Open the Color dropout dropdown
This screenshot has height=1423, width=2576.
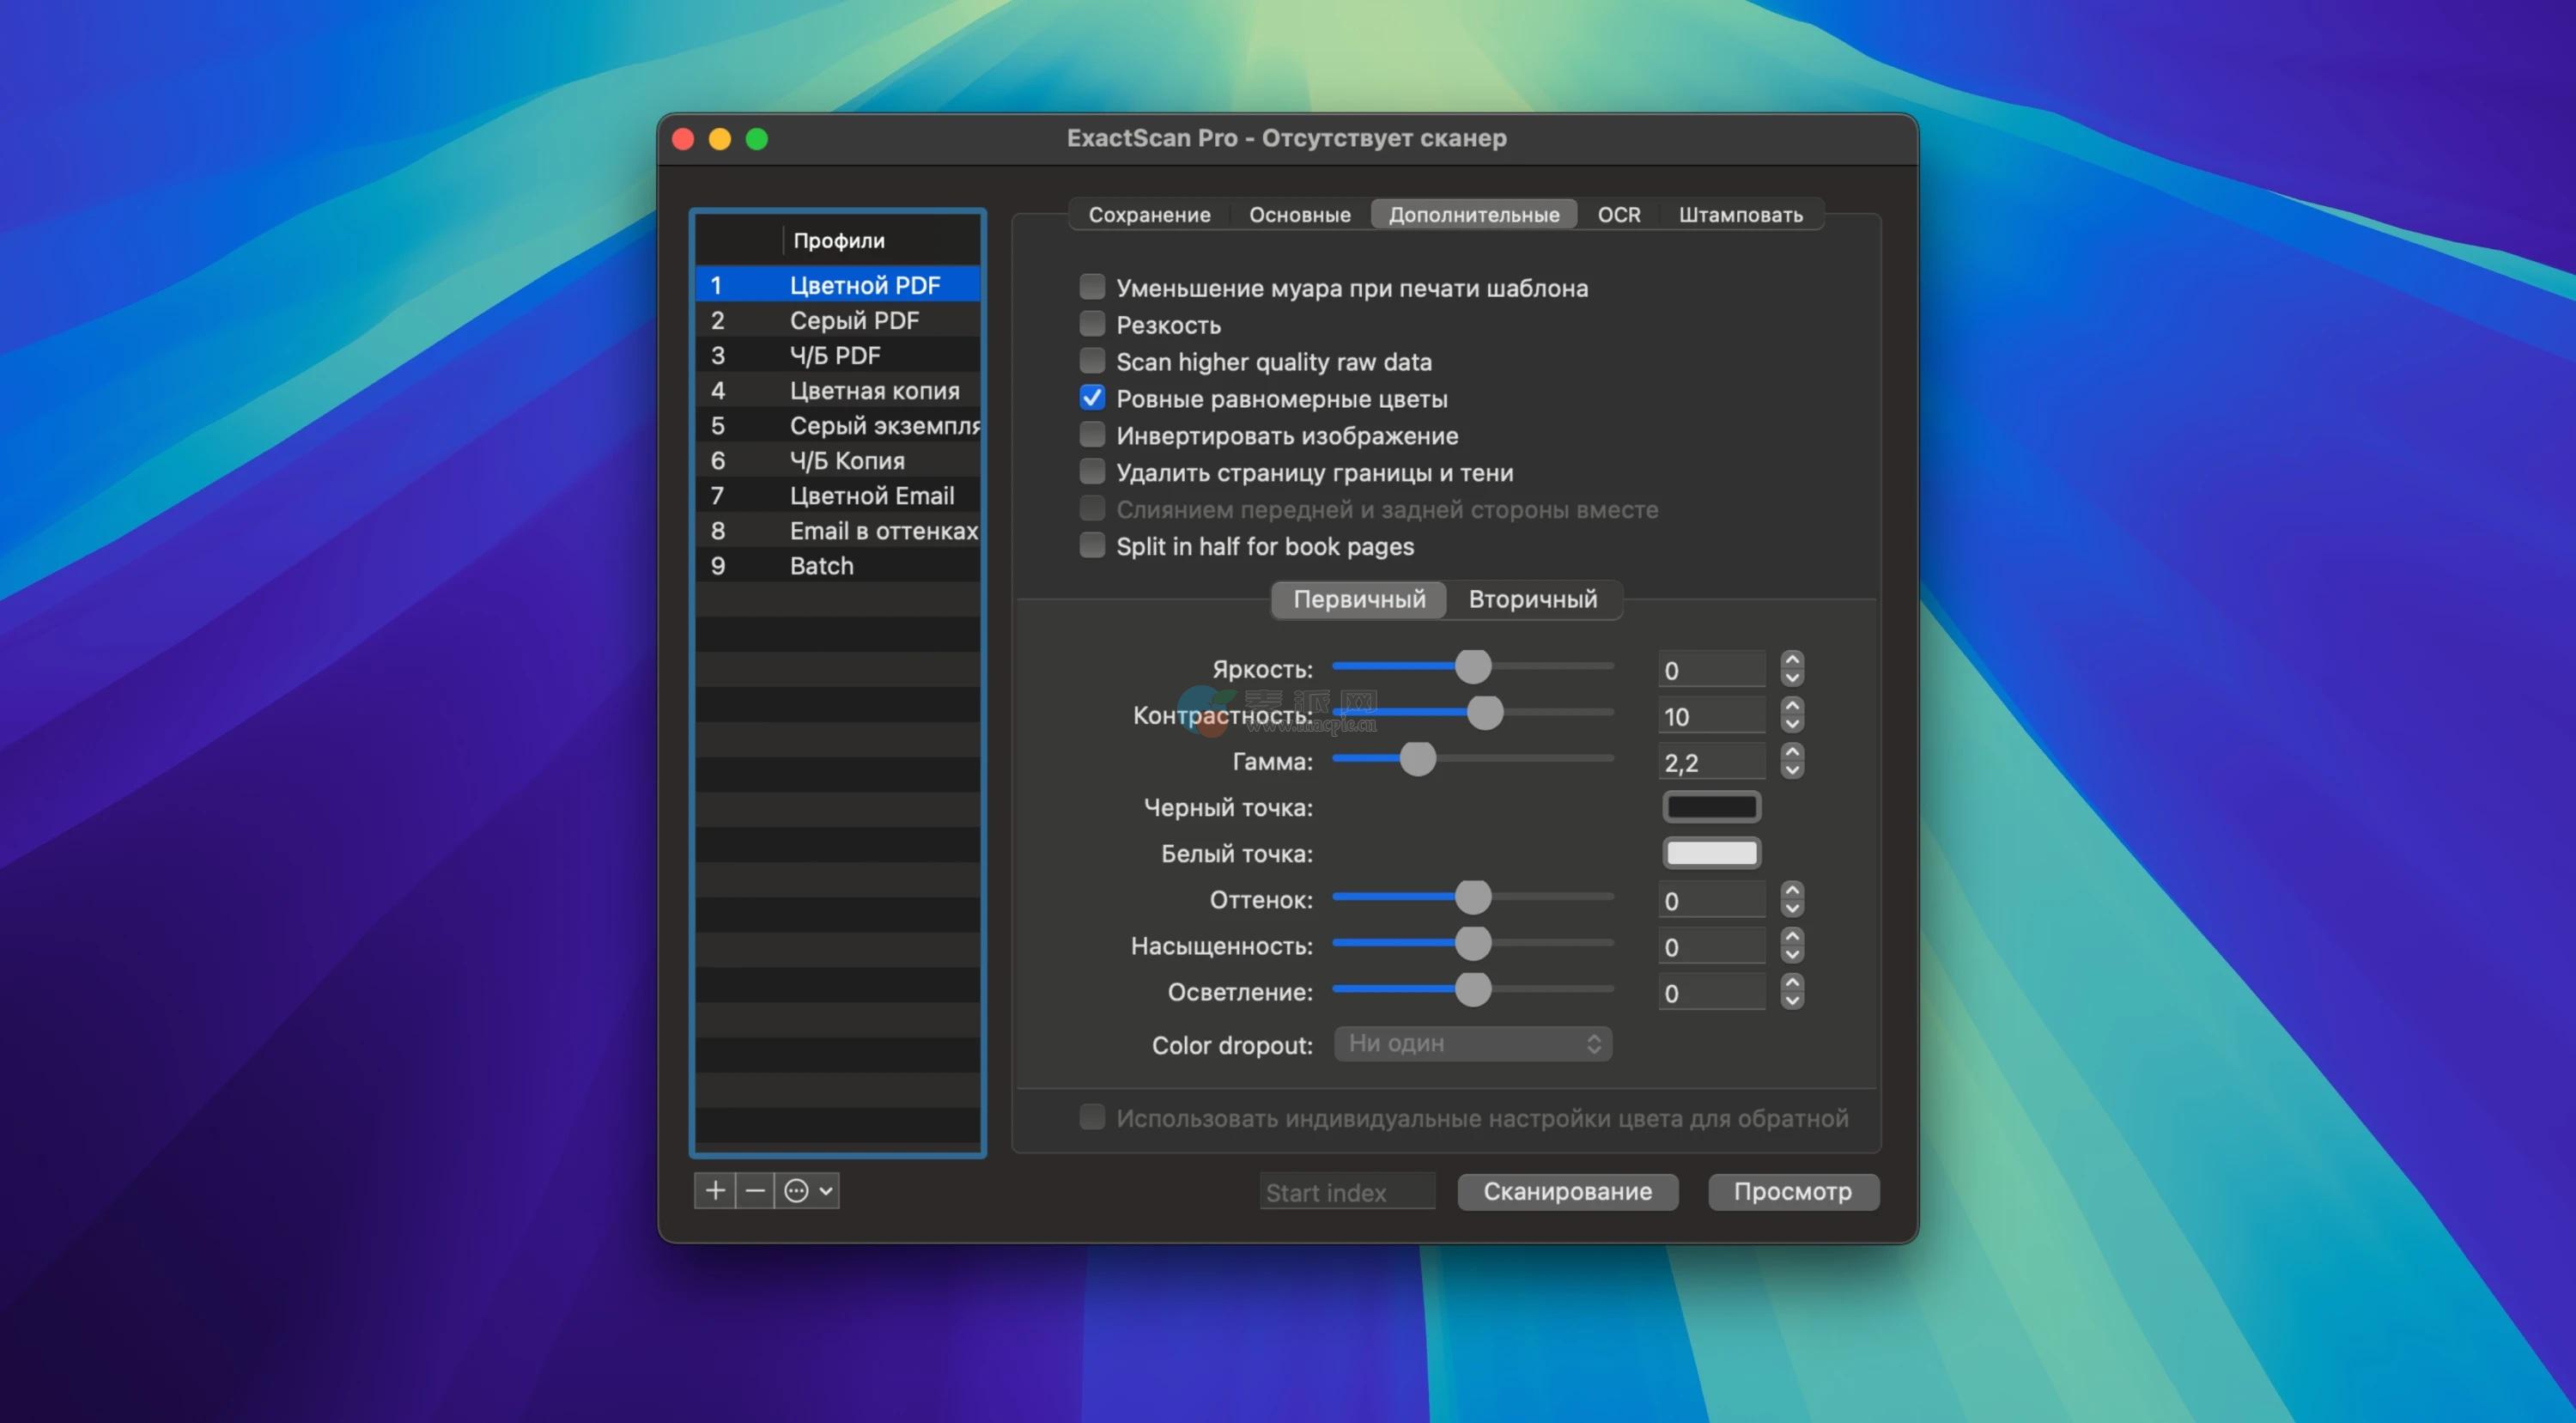coord(1472,1043)
